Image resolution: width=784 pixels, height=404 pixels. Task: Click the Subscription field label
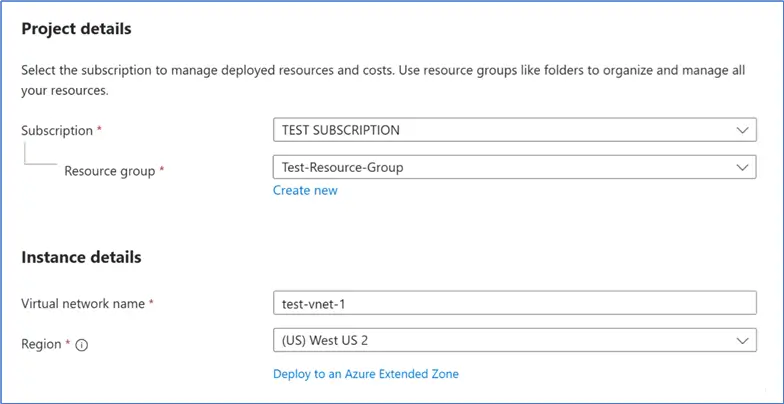pos(57,130)
